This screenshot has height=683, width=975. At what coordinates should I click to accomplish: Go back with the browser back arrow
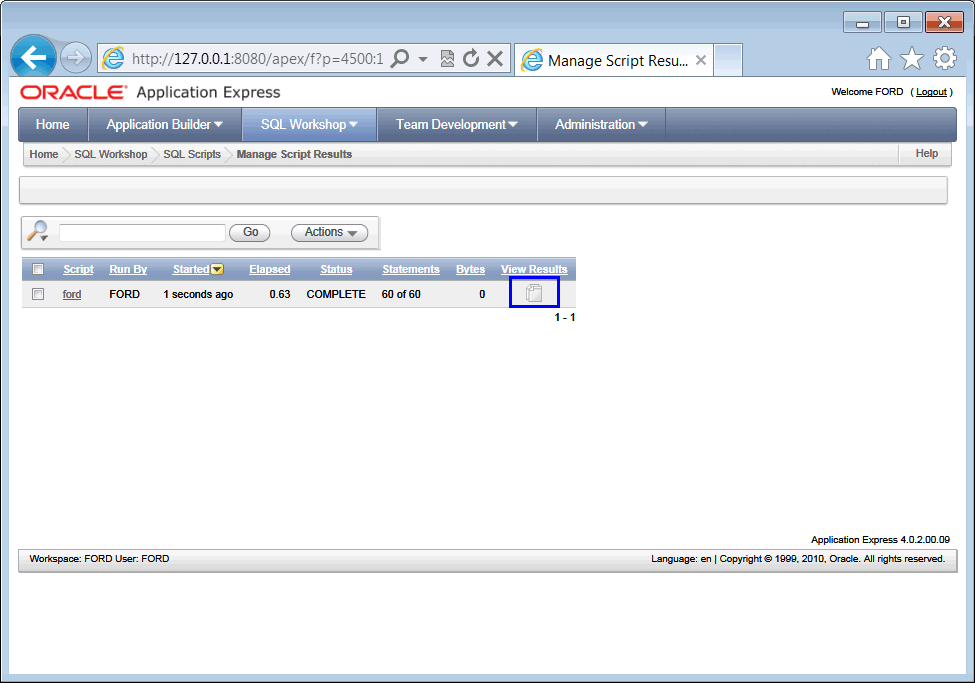[33, 58]
